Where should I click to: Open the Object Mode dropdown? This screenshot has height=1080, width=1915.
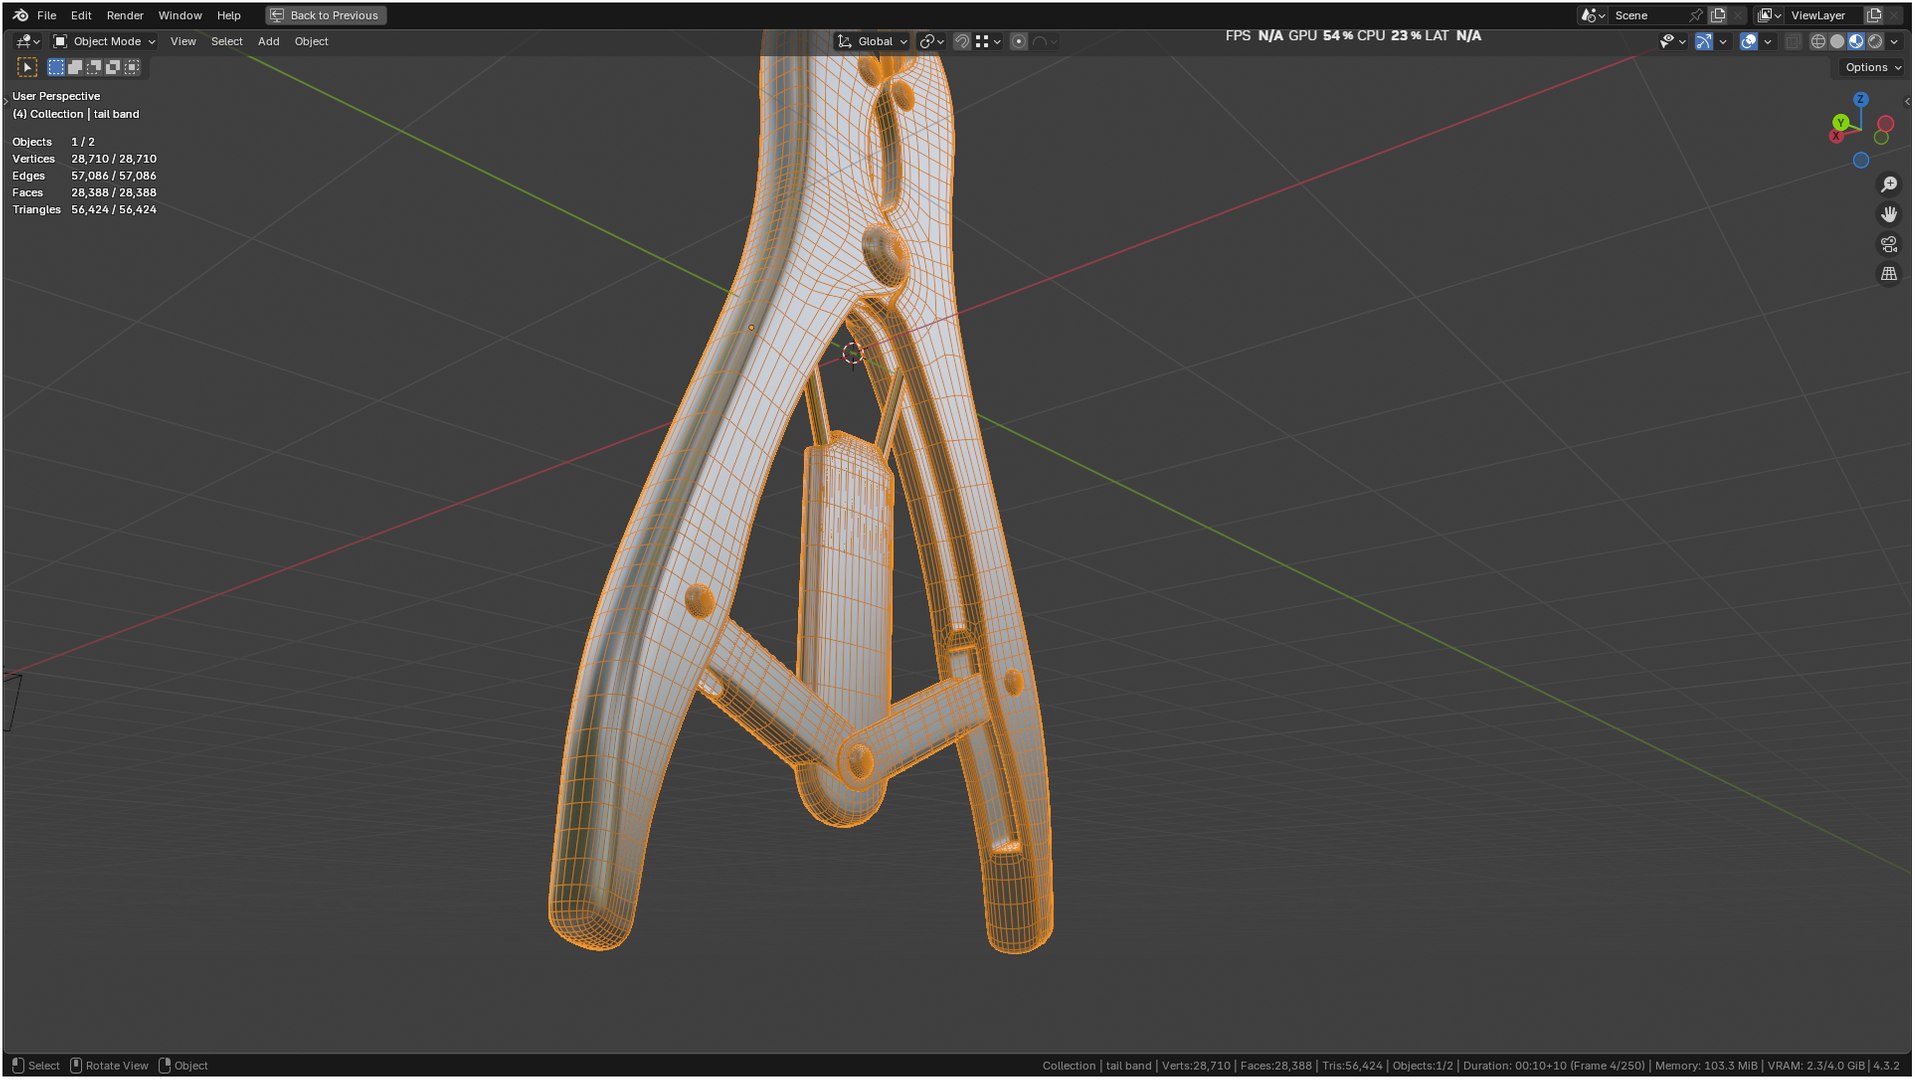click(x=104, y=41)
